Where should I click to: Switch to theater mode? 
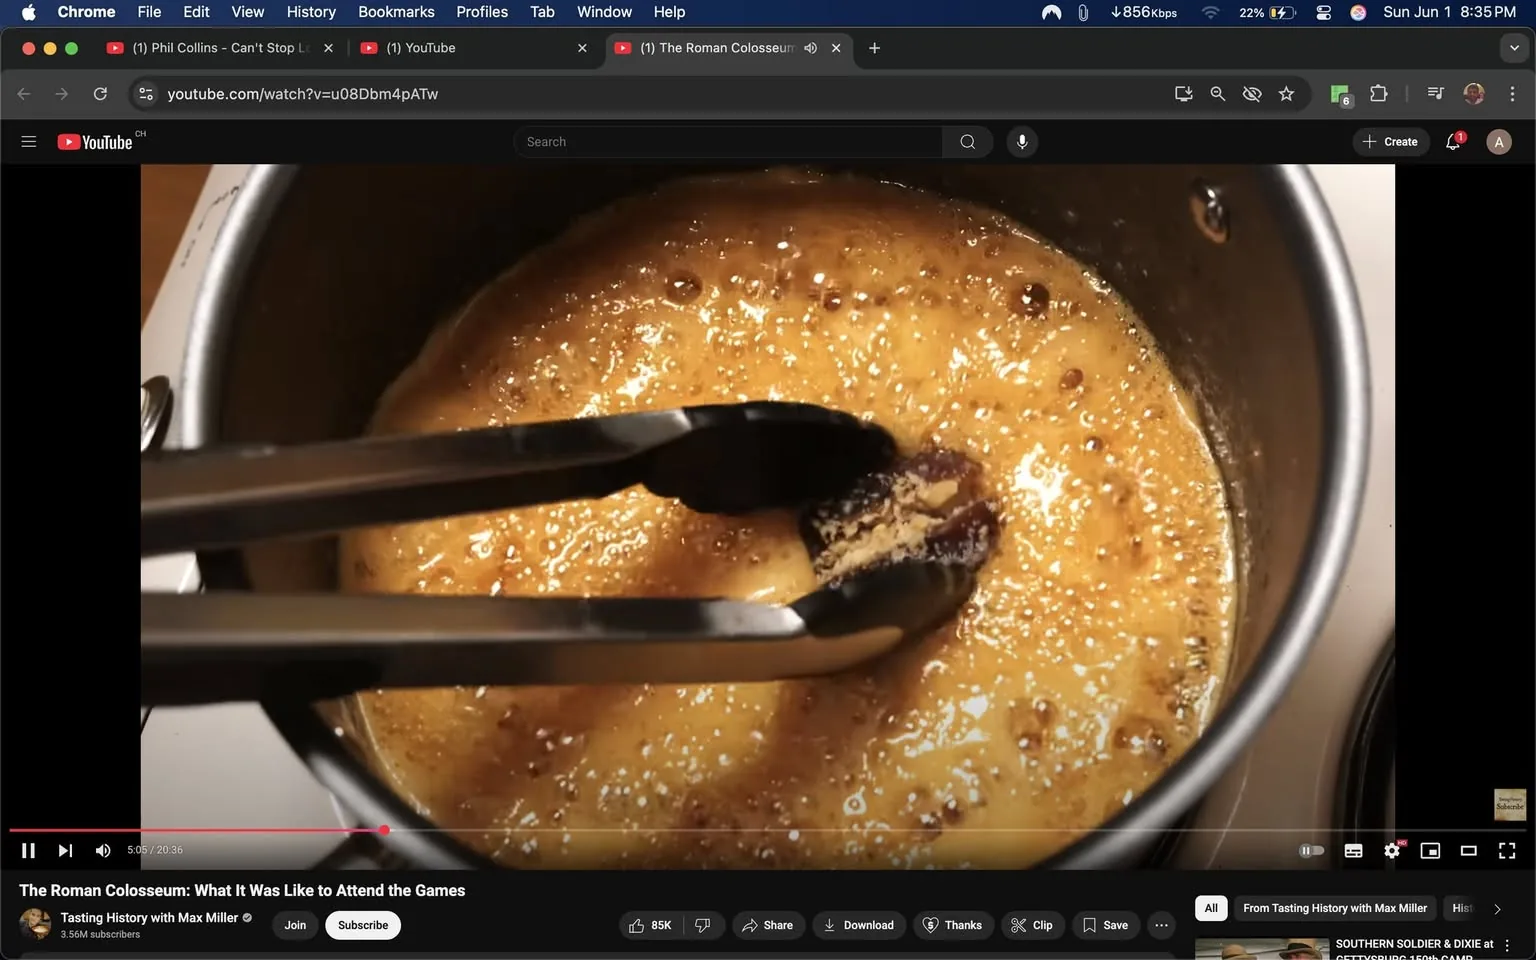tap(1467, 850)
